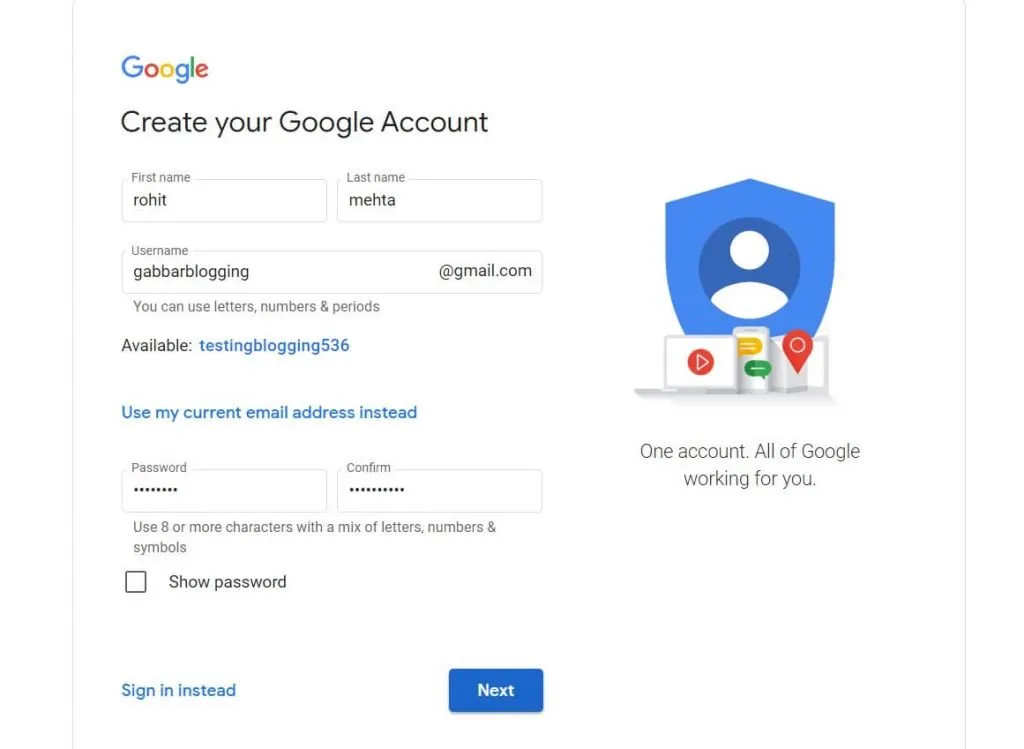Click the First name field

[224, 201]
